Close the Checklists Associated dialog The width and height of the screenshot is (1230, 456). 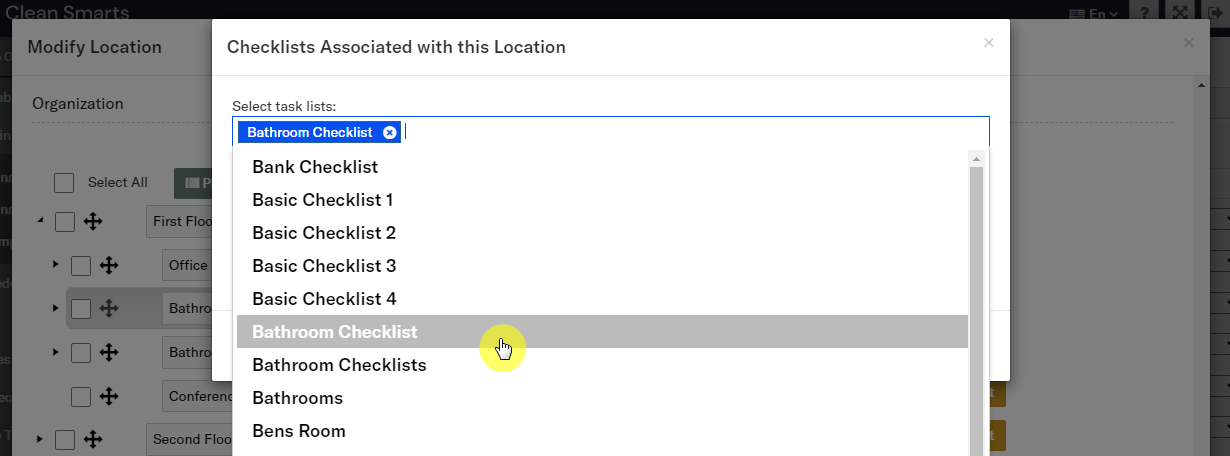(989, 43)
